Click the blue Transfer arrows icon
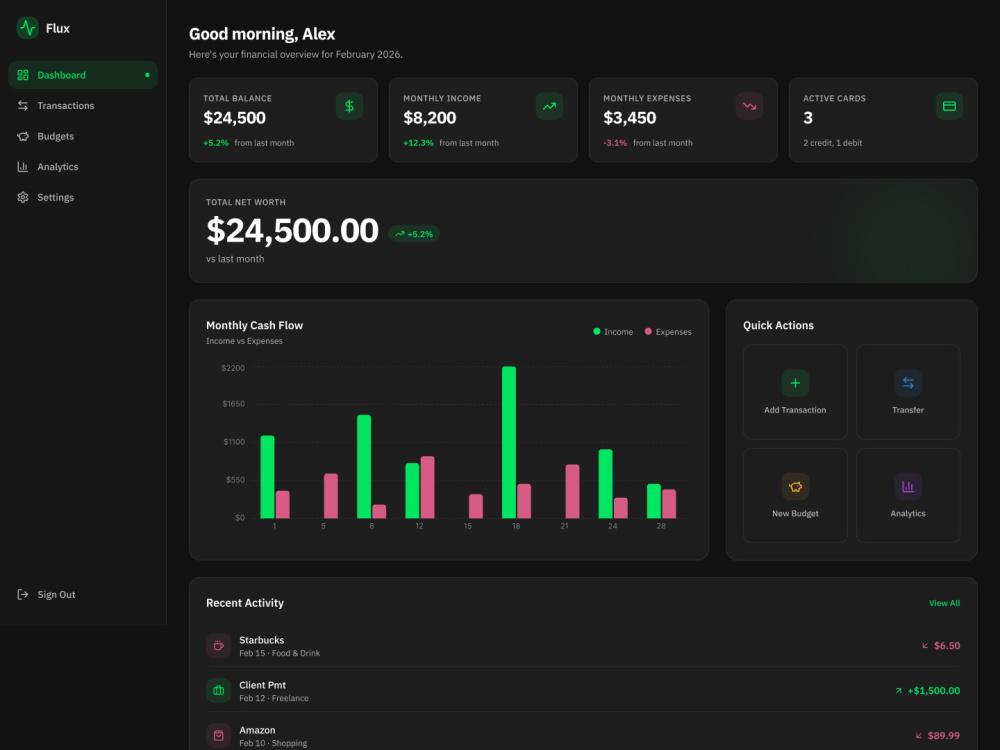This screenshot has height=750, width=1000. pyautogui.click(x=908, y=383)
